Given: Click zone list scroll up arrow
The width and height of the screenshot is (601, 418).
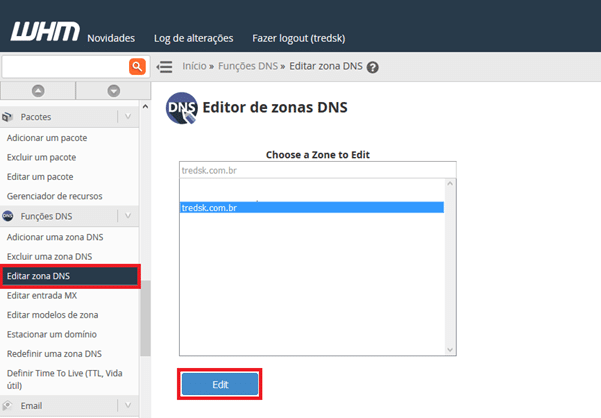Looking at the screenshot, I should point(450,184).
